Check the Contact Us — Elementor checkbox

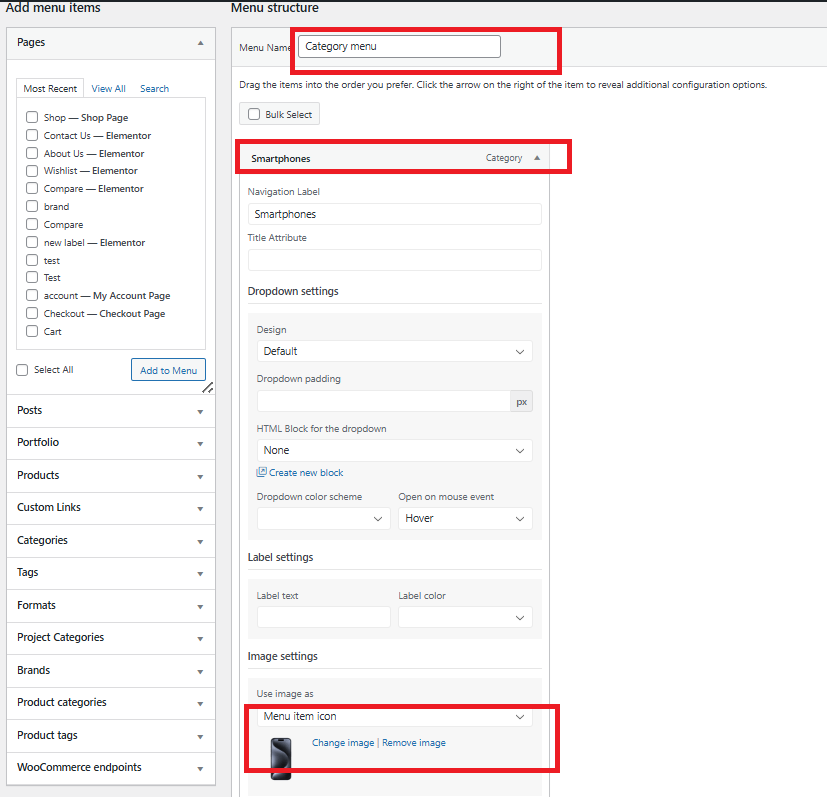(32, 135)
